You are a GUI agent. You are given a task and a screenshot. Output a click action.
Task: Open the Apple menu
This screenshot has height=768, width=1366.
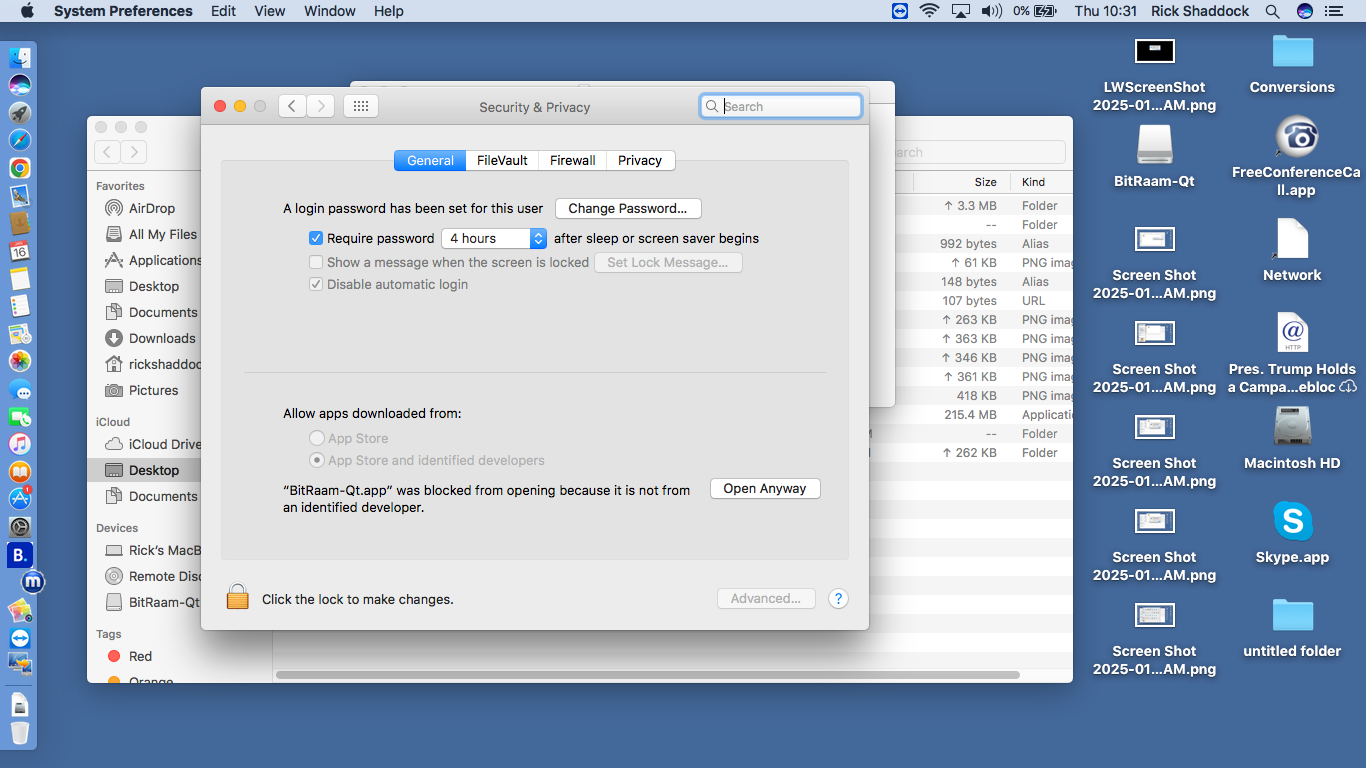[27, 11]
